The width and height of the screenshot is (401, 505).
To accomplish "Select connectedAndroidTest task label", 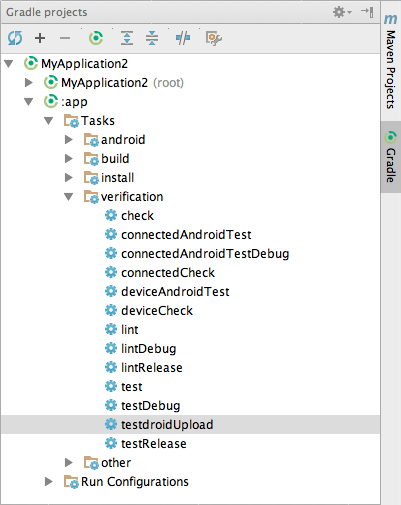I will click(x=186, y=235).
